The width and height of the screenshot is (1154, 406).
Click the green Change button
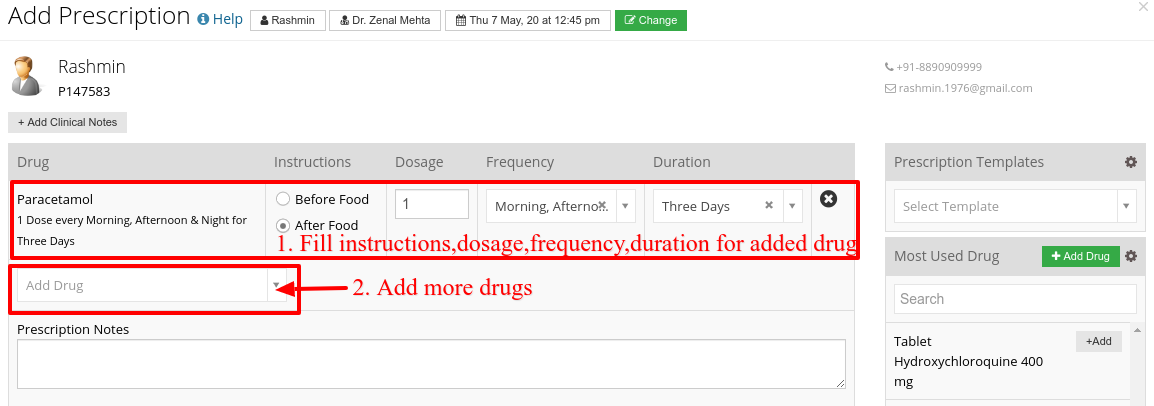651,21
